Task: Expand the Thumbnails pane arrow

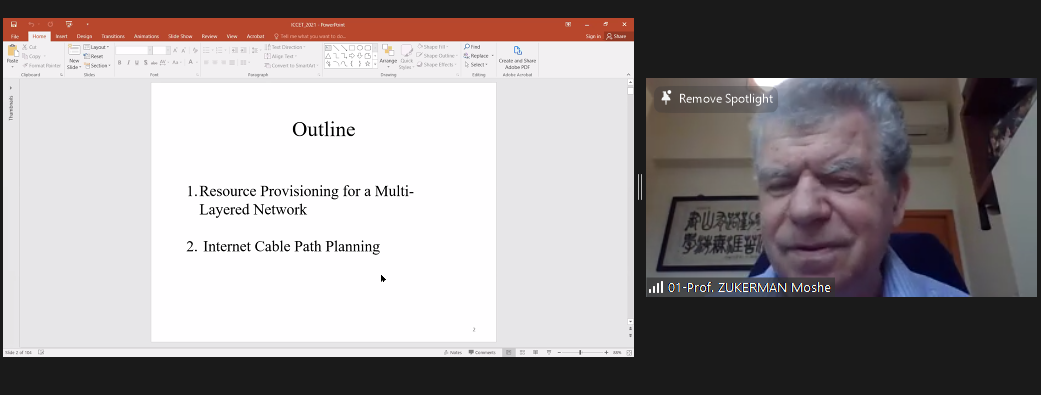Action: coord(11,88)
